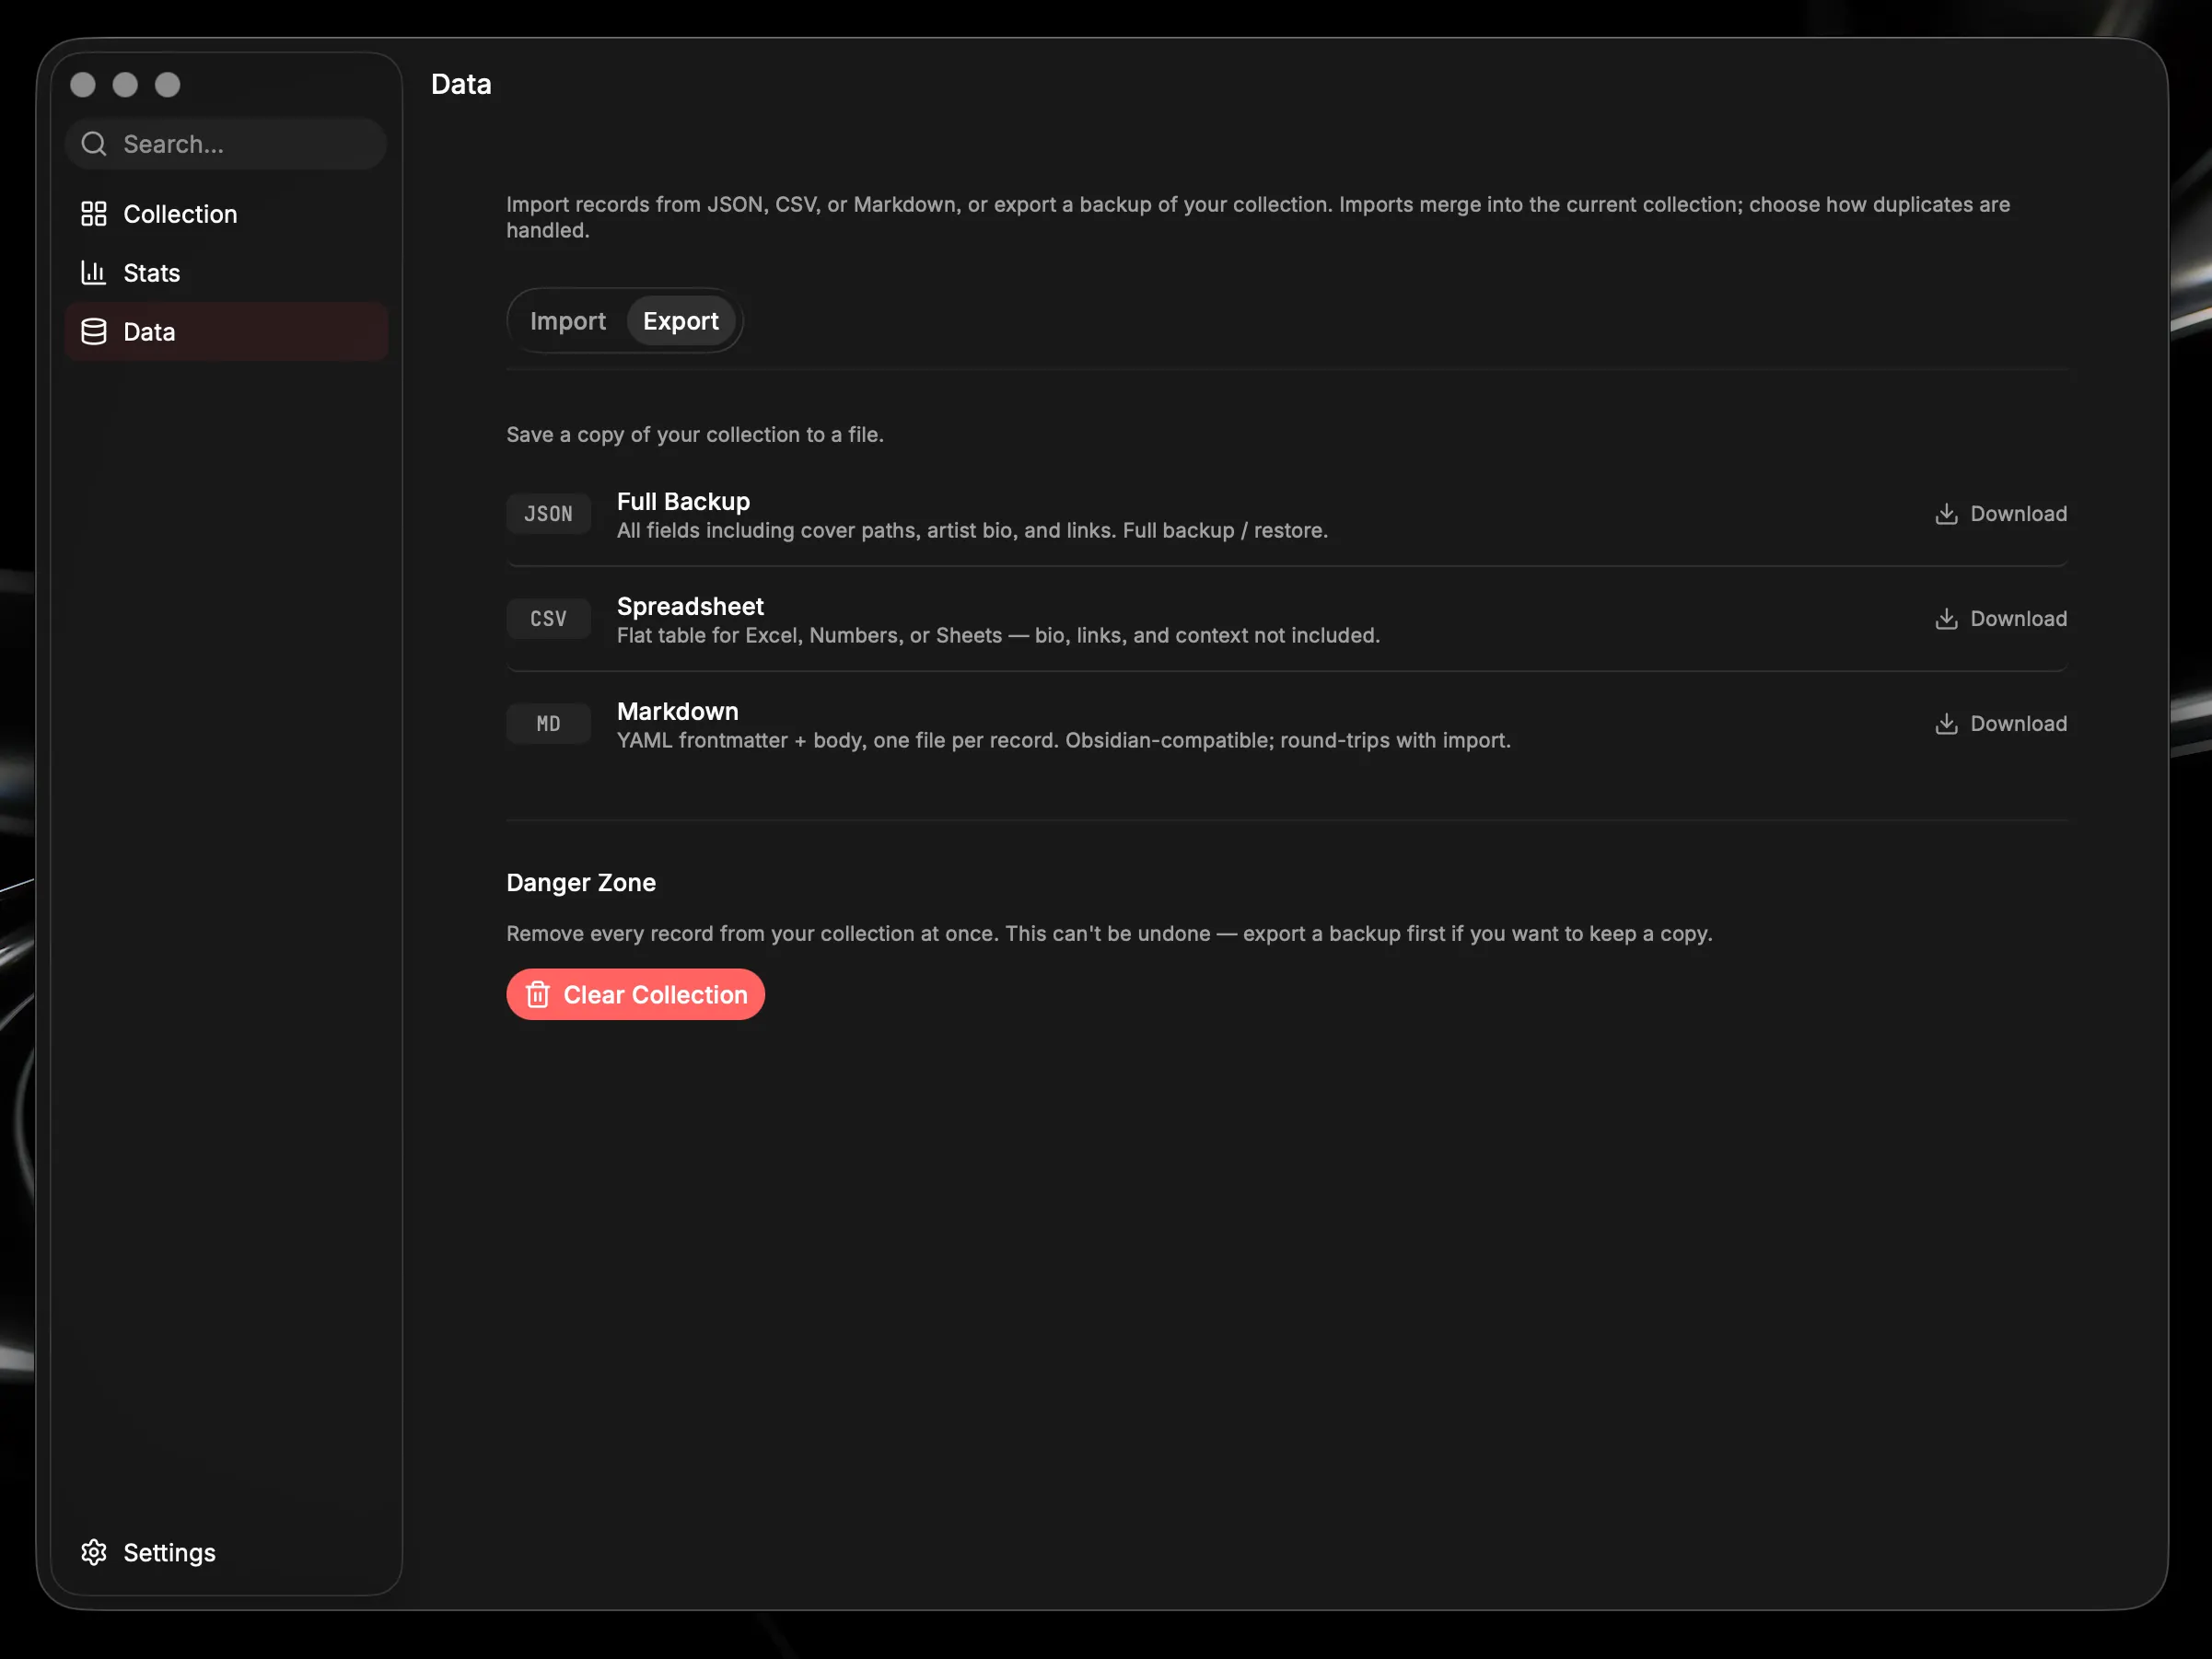Open the Settings label in sidebar
The width and height of the screenshot is (2212, 1659).
click(169, 1552)
